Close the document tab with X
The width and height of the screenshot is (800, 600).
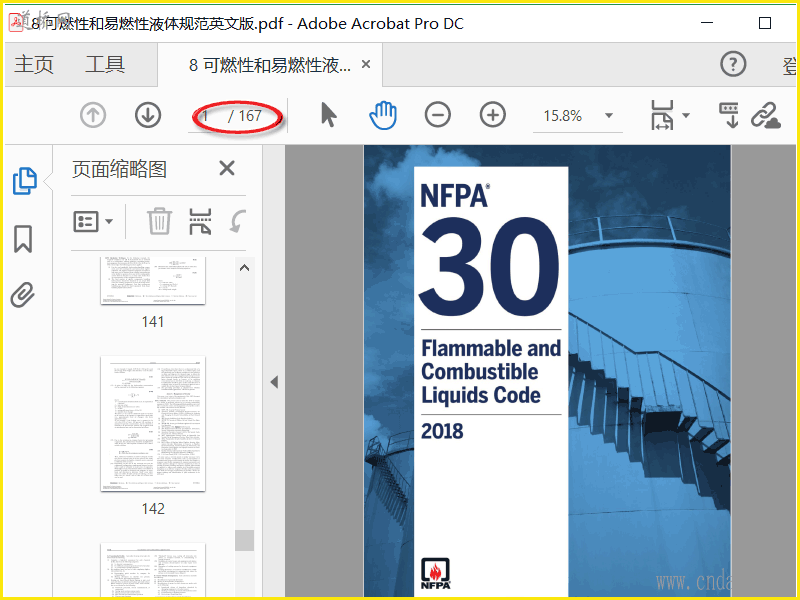click(x=366, y=64)
